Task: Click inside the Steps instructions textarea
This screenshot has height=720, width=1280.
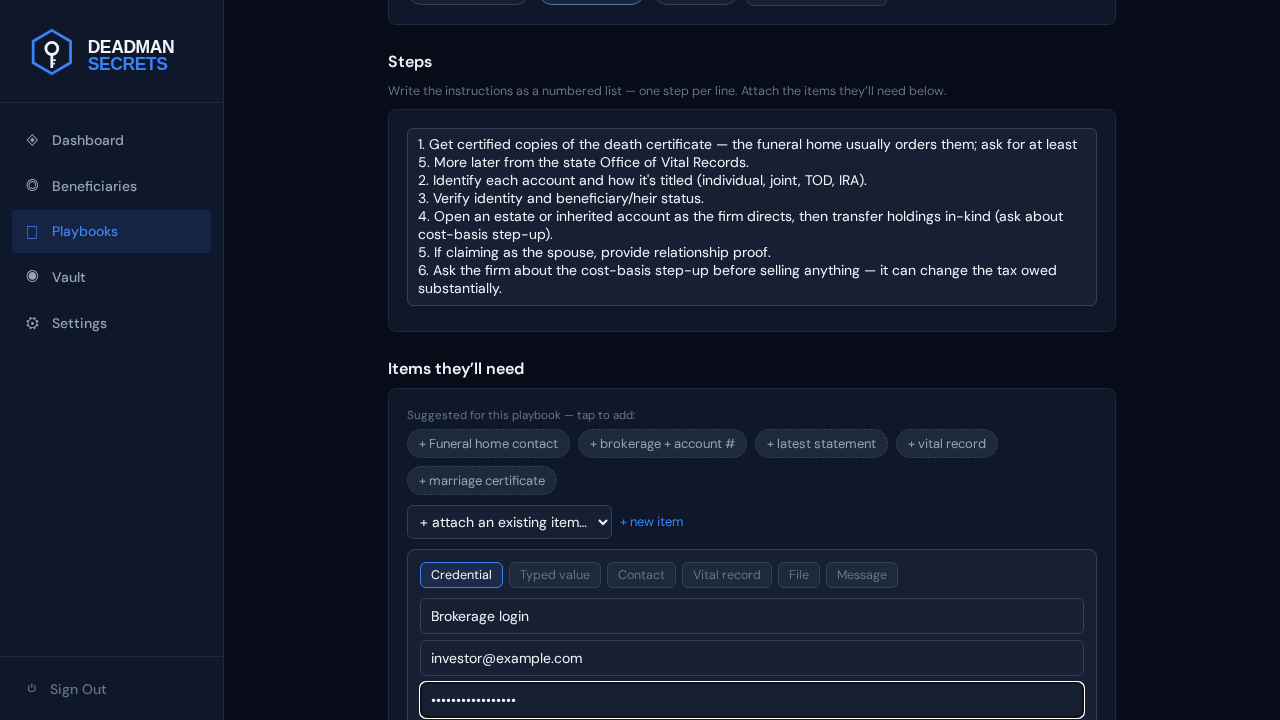Action: click(x=752, y=217)
